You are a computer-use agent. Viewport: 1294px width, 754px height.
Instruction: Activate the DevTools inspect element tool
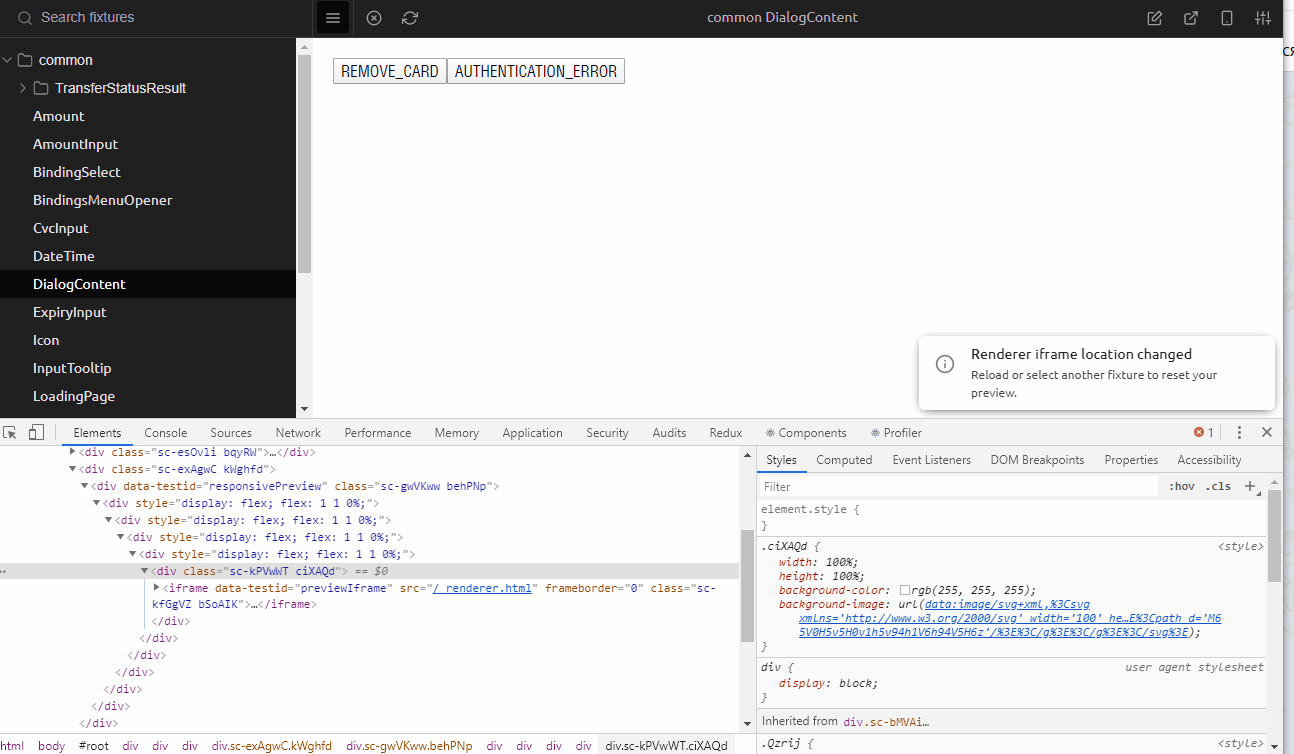pos(12,432)
